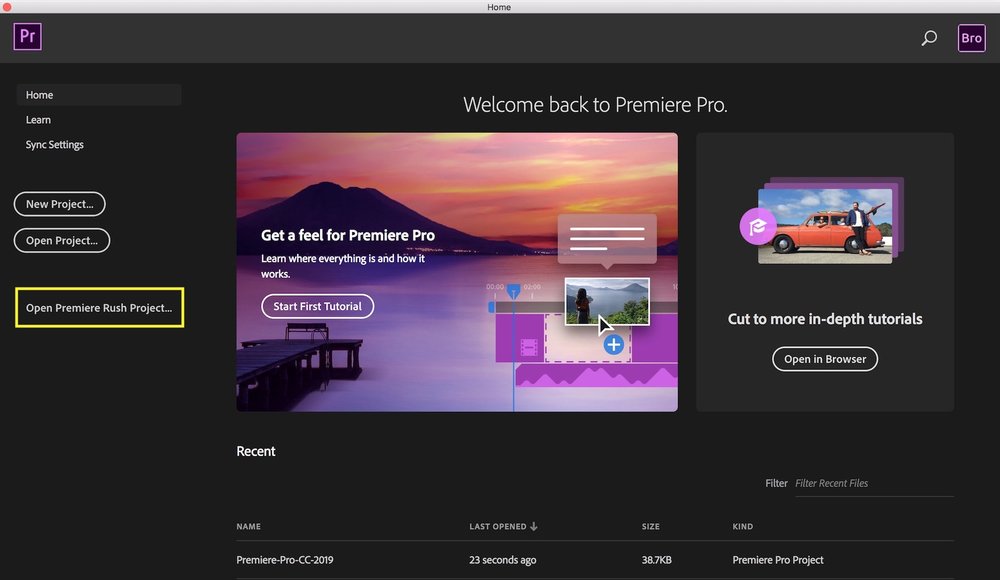Click the 'Get a feel for Premiere Pro' heading
1000x580 pixels.
(x=348, y=235)
